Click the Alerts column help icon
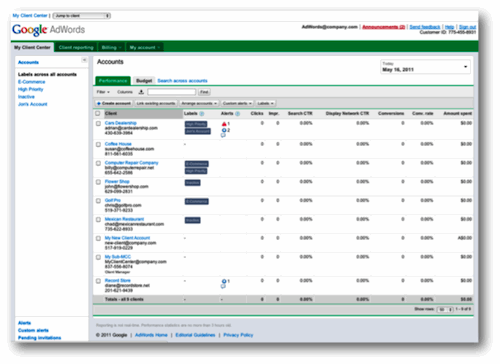The image size is (500, 364). [x=237, y=114]
